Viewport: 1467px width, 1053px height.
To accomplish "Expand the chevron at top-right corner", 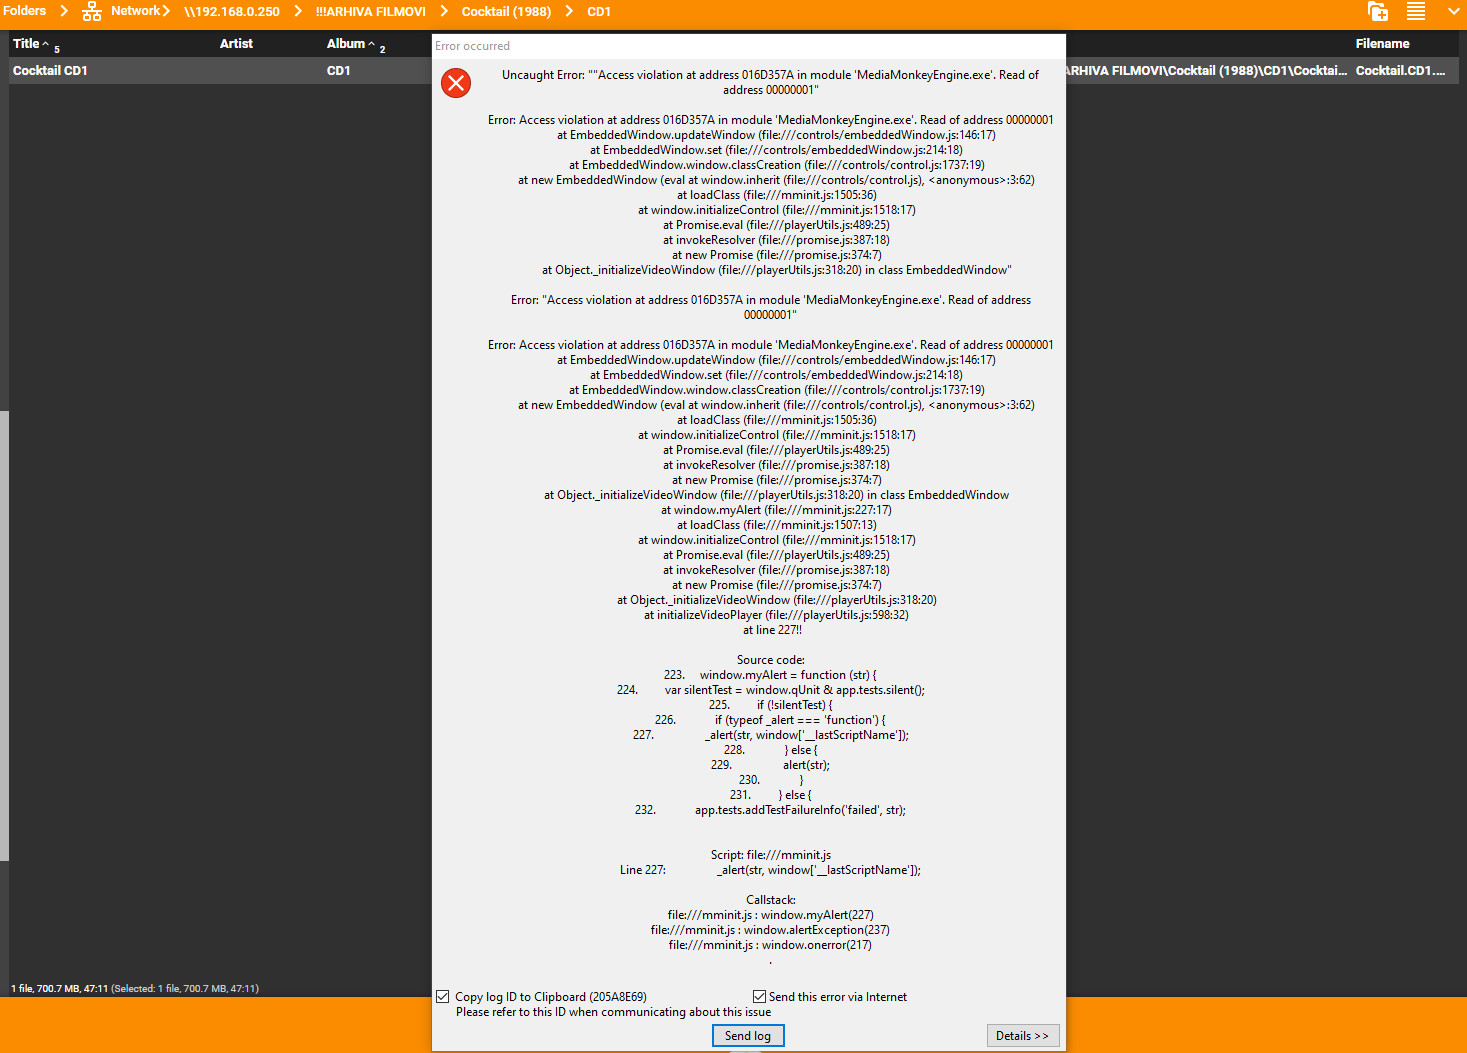I will point(1453,12).
